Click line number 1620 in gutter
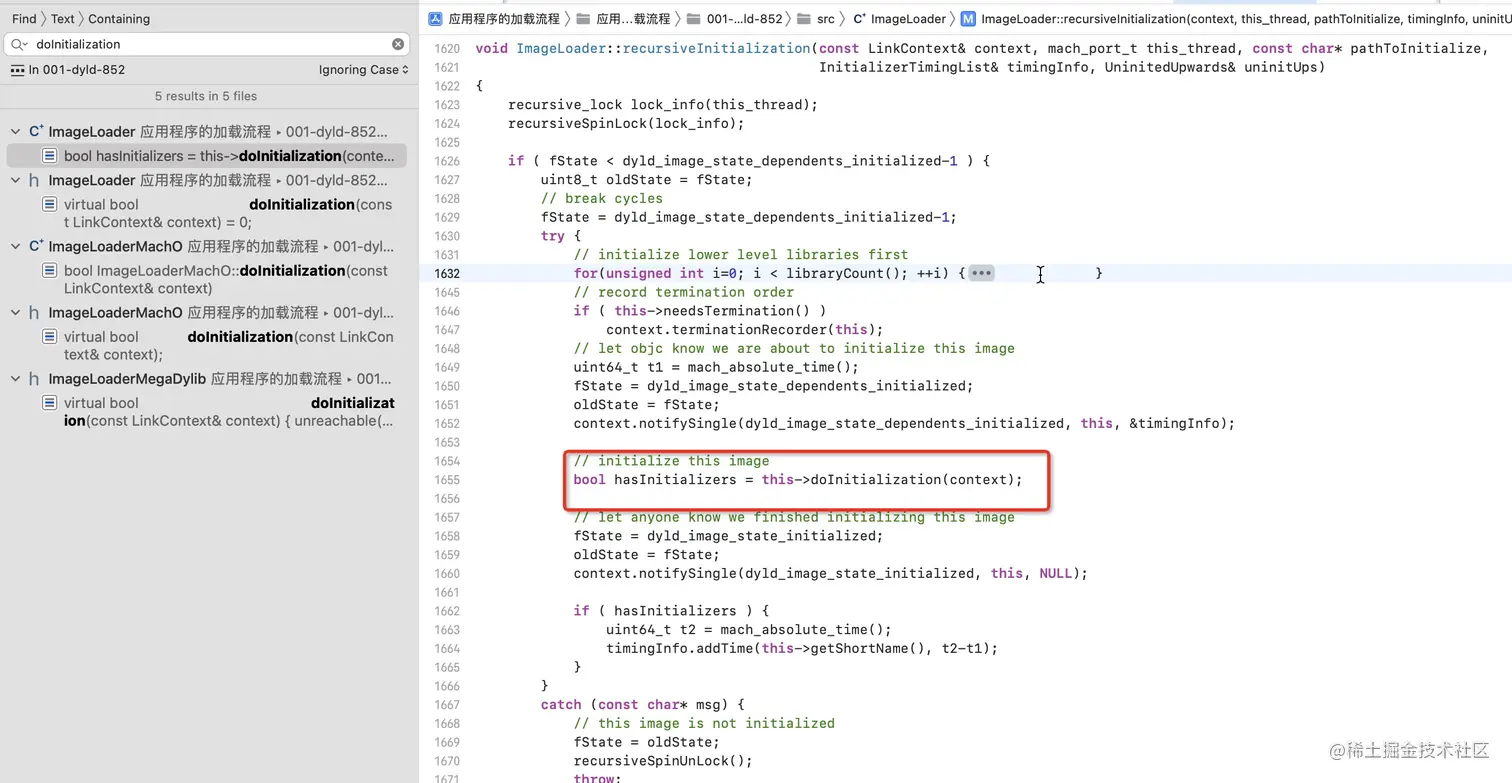 tap(447, 48)
